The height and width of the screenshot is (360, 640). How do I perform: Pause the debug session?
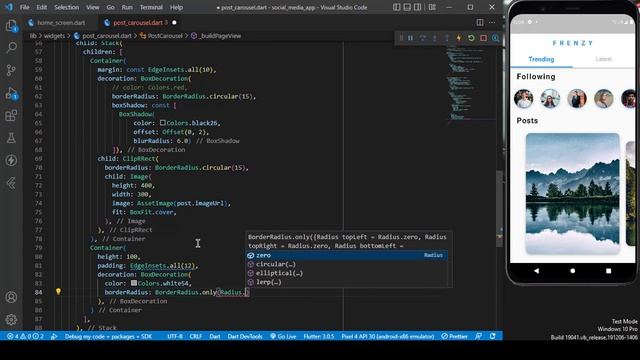point(411,38)
